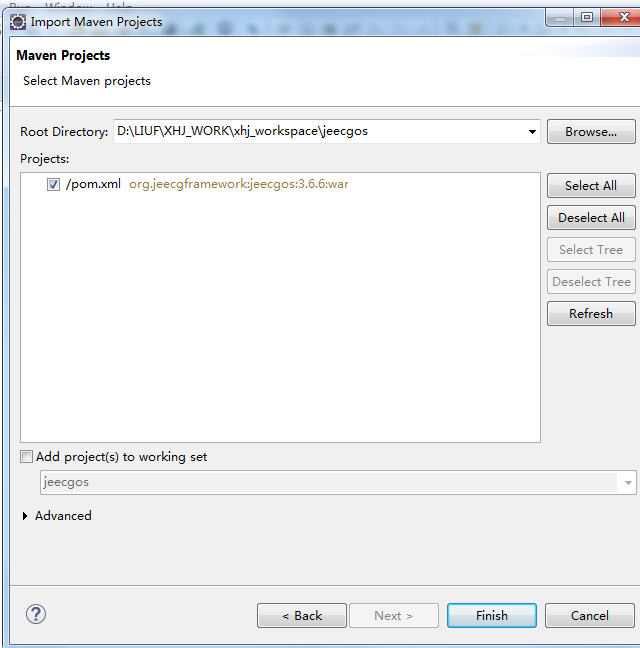Image resolution: width=640 pixels, height=648 pixels.
Task: Enable Add project(s) to working set
Action: click(x=26, y=457)
